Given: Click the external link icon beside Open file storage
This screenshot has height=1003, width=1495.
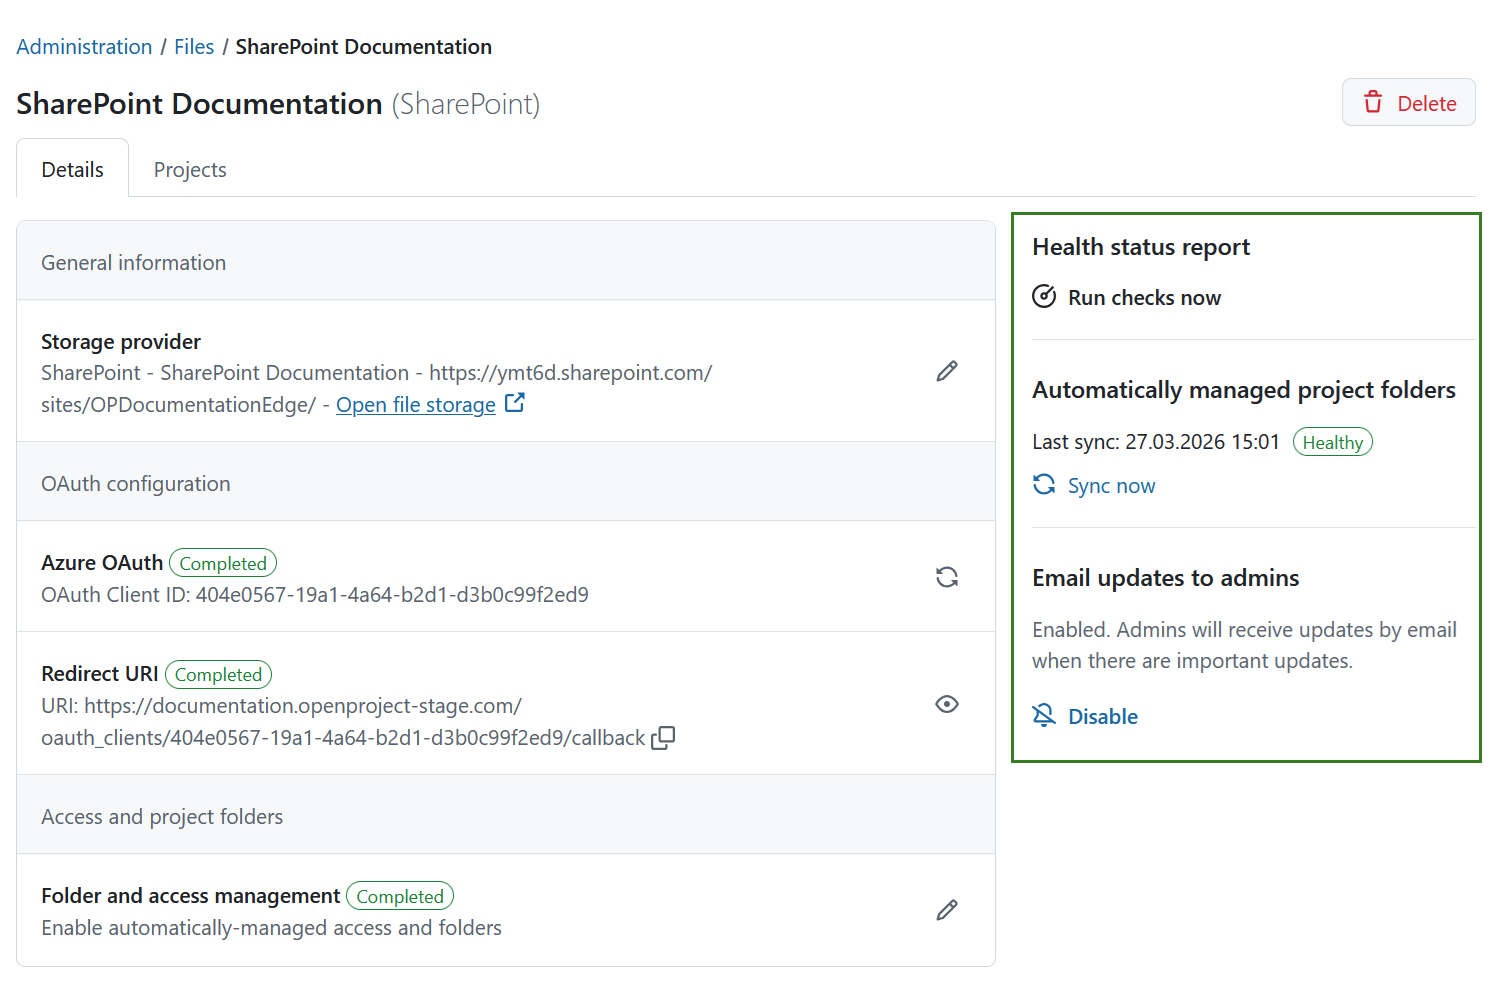Looking at the screenshot, I should pyautogui.click(x=514, y=401).
